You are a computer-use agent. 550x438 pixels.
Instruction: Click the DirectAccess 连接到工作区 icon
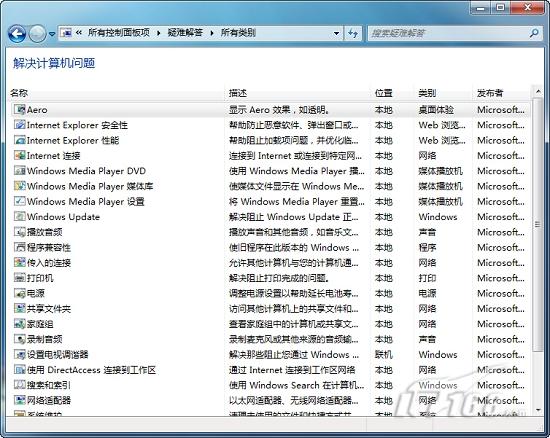click(x=20, y=370)
